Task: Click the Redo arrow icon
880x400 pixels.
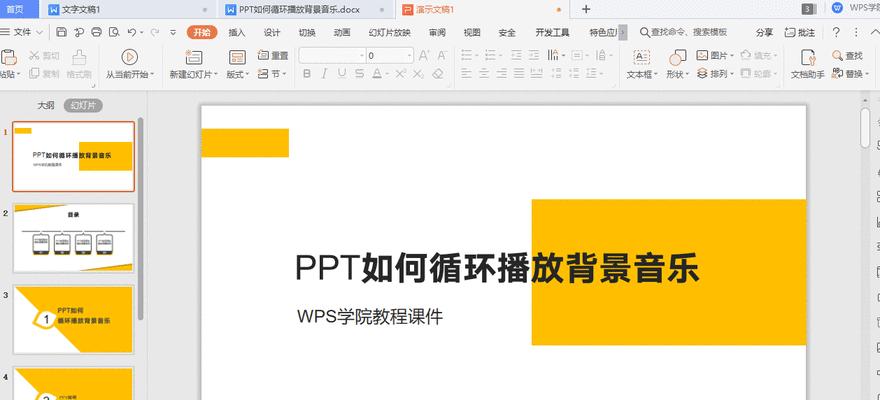Action: [x=154, y=33]
